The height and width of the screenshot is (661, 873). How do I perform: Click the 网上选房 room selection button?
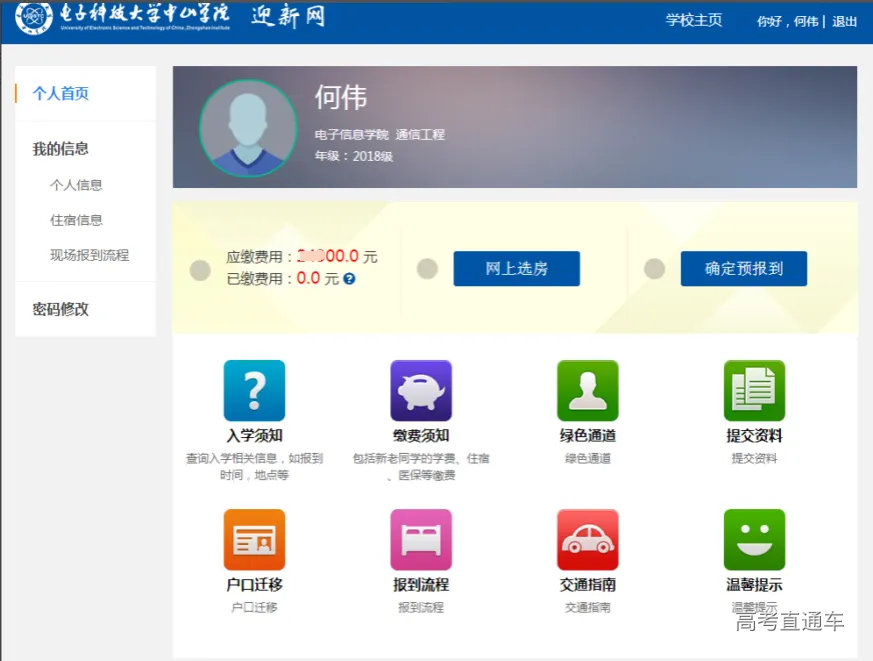coord(517,268)
